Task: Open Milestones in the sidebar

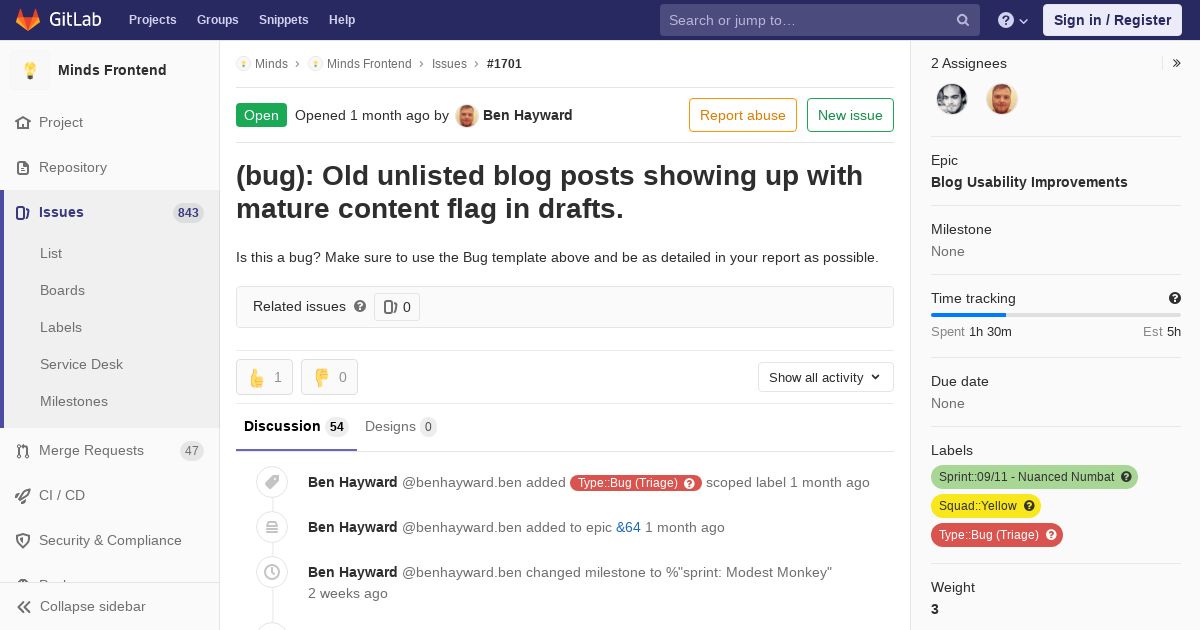Action: pyautogui.click(x=74, y=401)
